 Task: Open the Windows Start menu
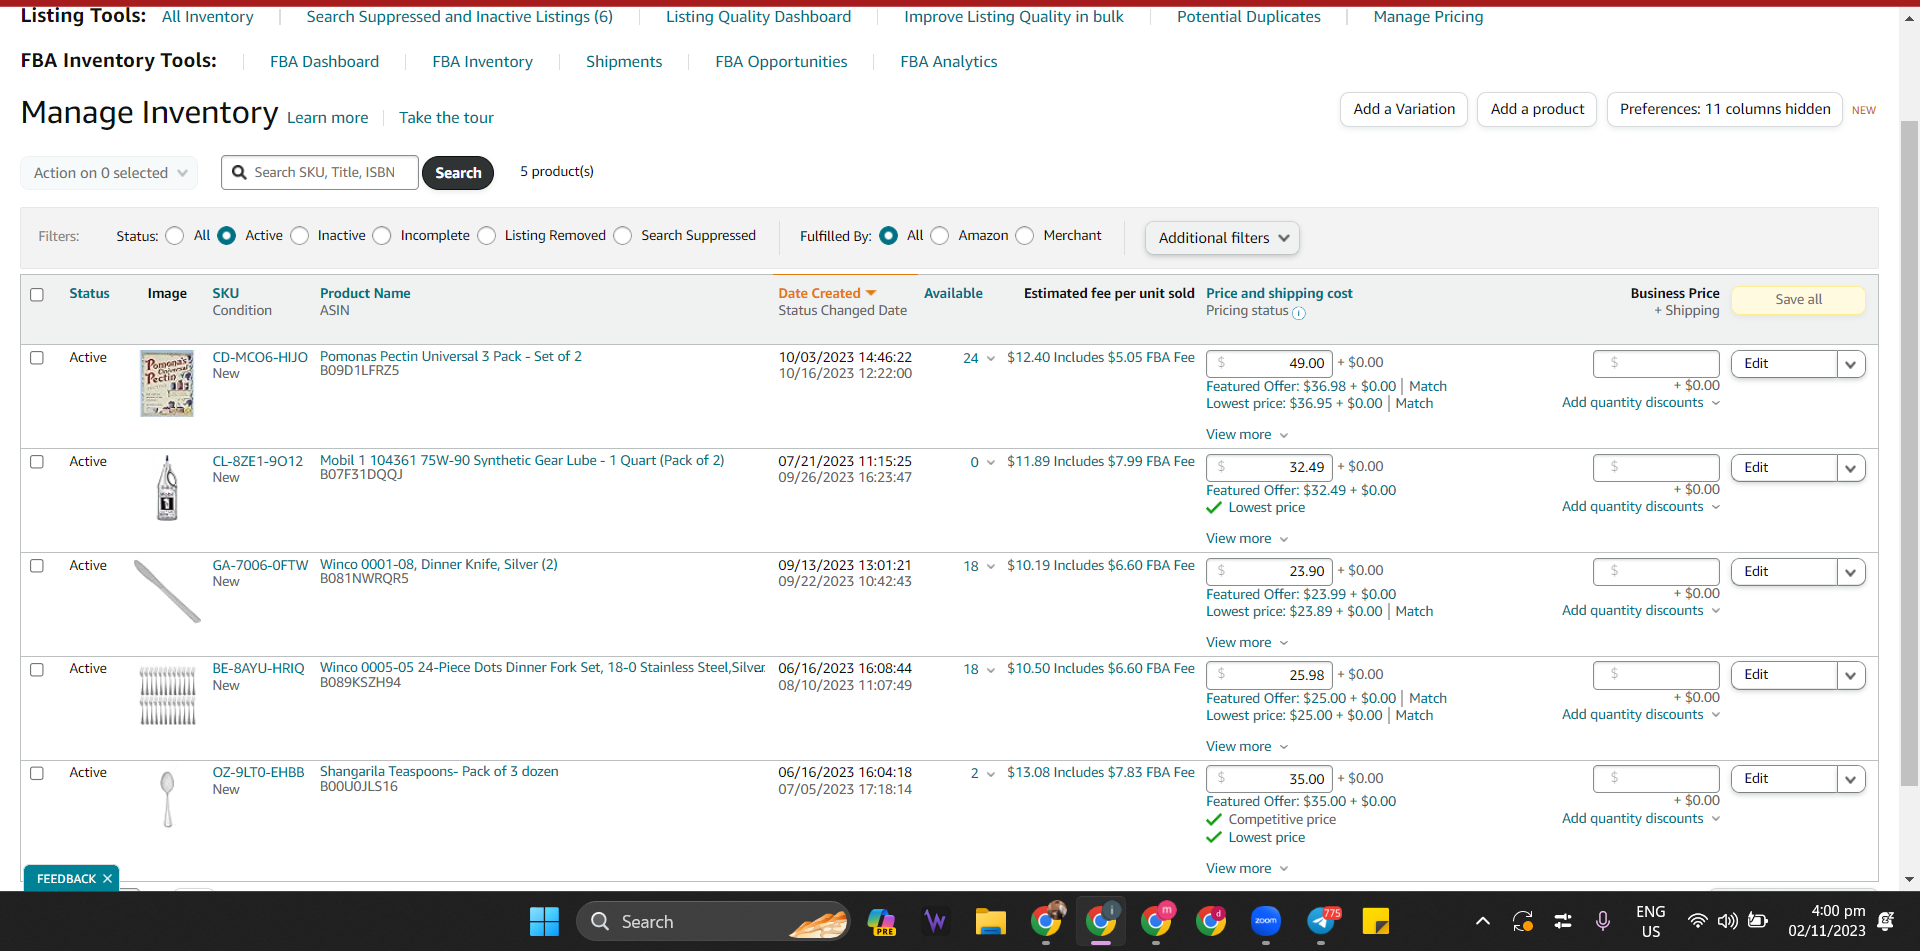pos(544,921)
